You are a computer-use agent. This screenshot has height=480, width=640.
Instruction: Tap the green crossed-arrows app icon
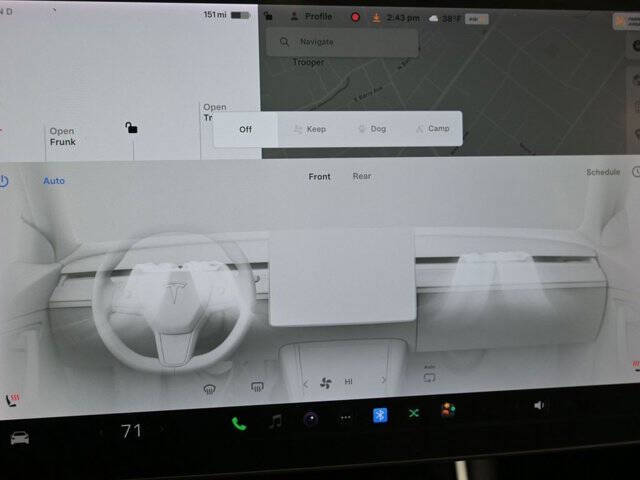point(414,413)
